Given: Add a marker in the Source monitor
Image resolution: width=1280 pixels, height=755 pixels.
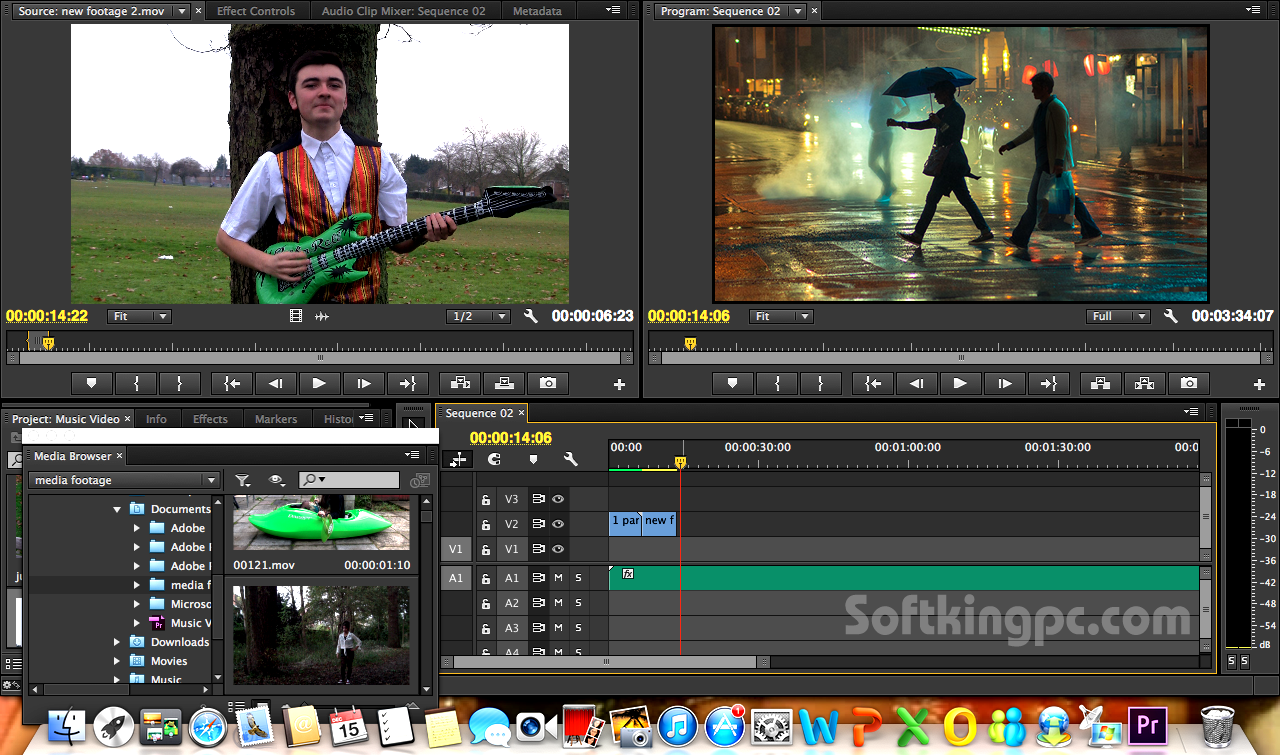Looking at the screenshot, I should click(x=91, y=383).
